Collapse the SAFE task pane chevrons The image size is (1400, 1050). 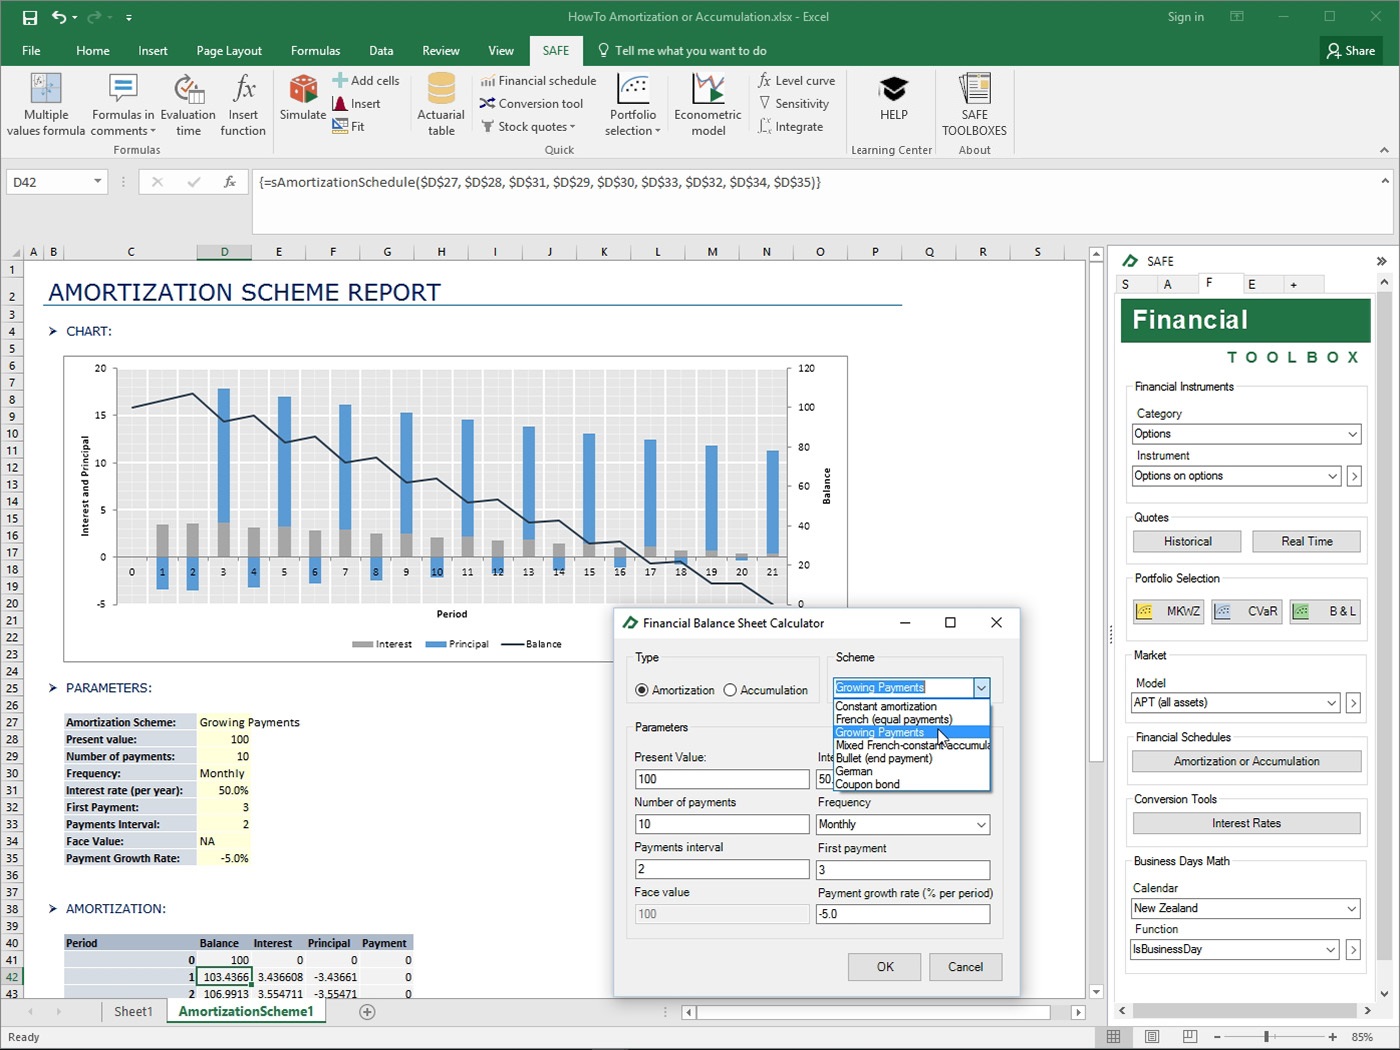tap(1381, 261)
